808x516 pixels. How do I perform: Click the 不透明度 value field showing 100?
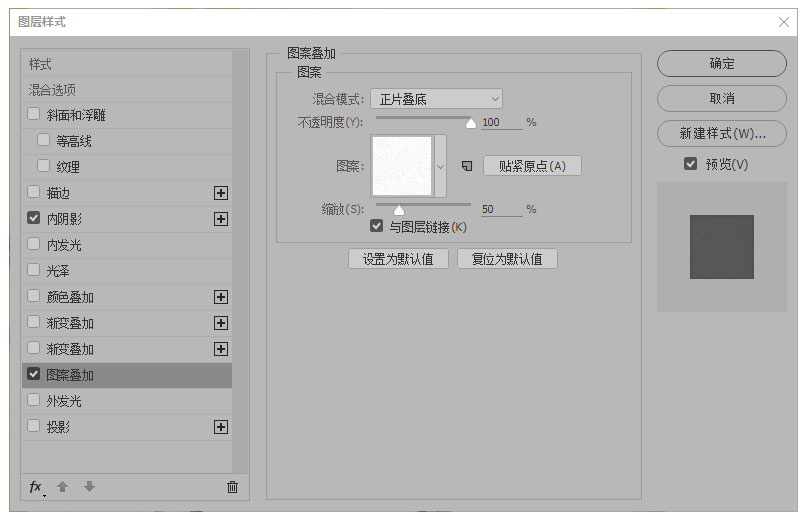pyautogui.click(x=501, y=123)
